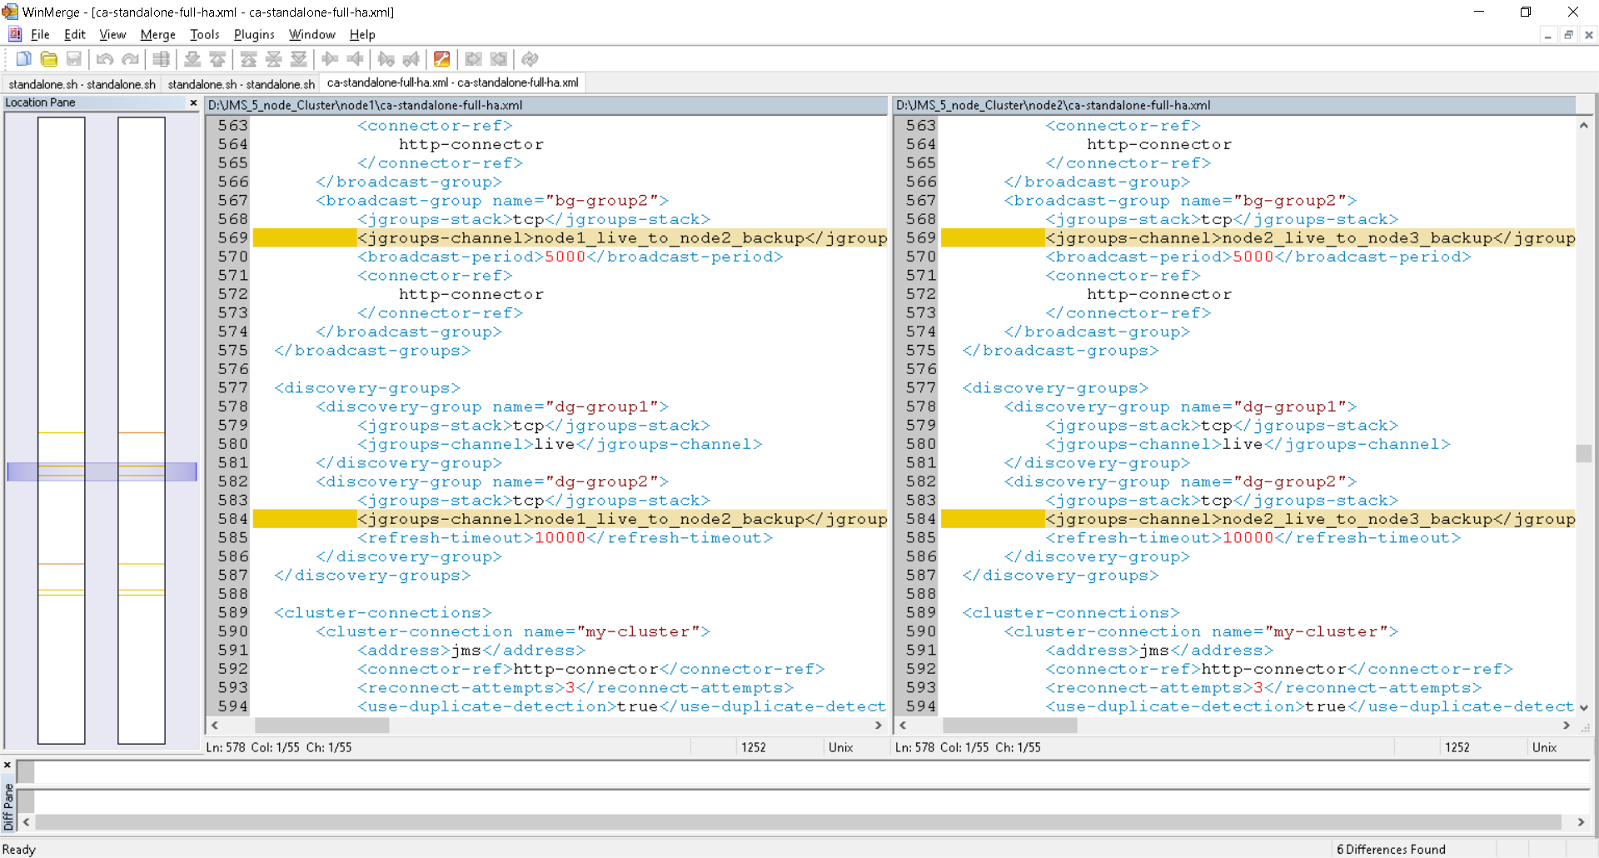Close the Diff Pane
The image size is (1599, 858).
coord(7,765)
